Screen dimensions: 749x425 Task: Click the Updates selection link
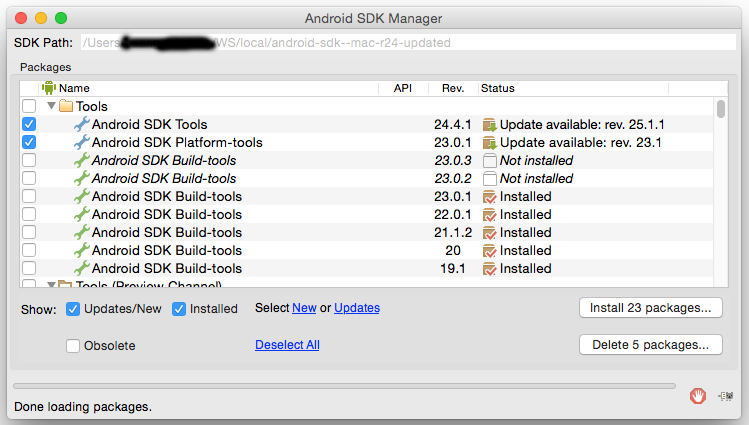(357, 308)
